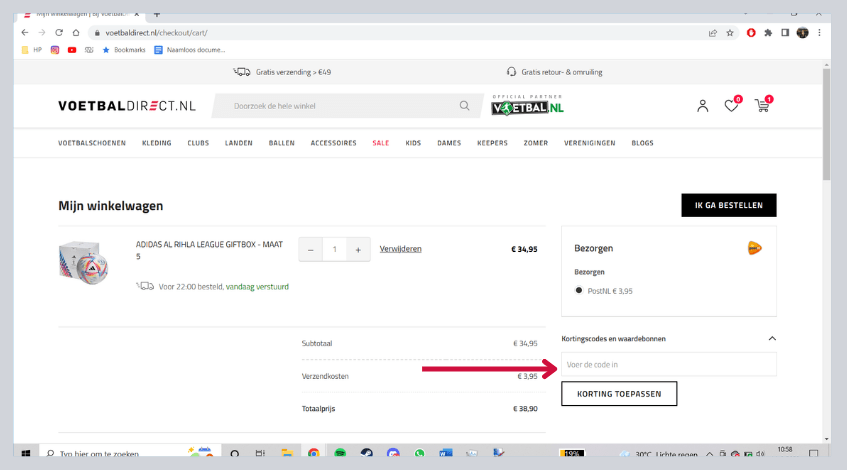
Task: Click Verwijderen link to remove item
Action: [x=400, y=249]
